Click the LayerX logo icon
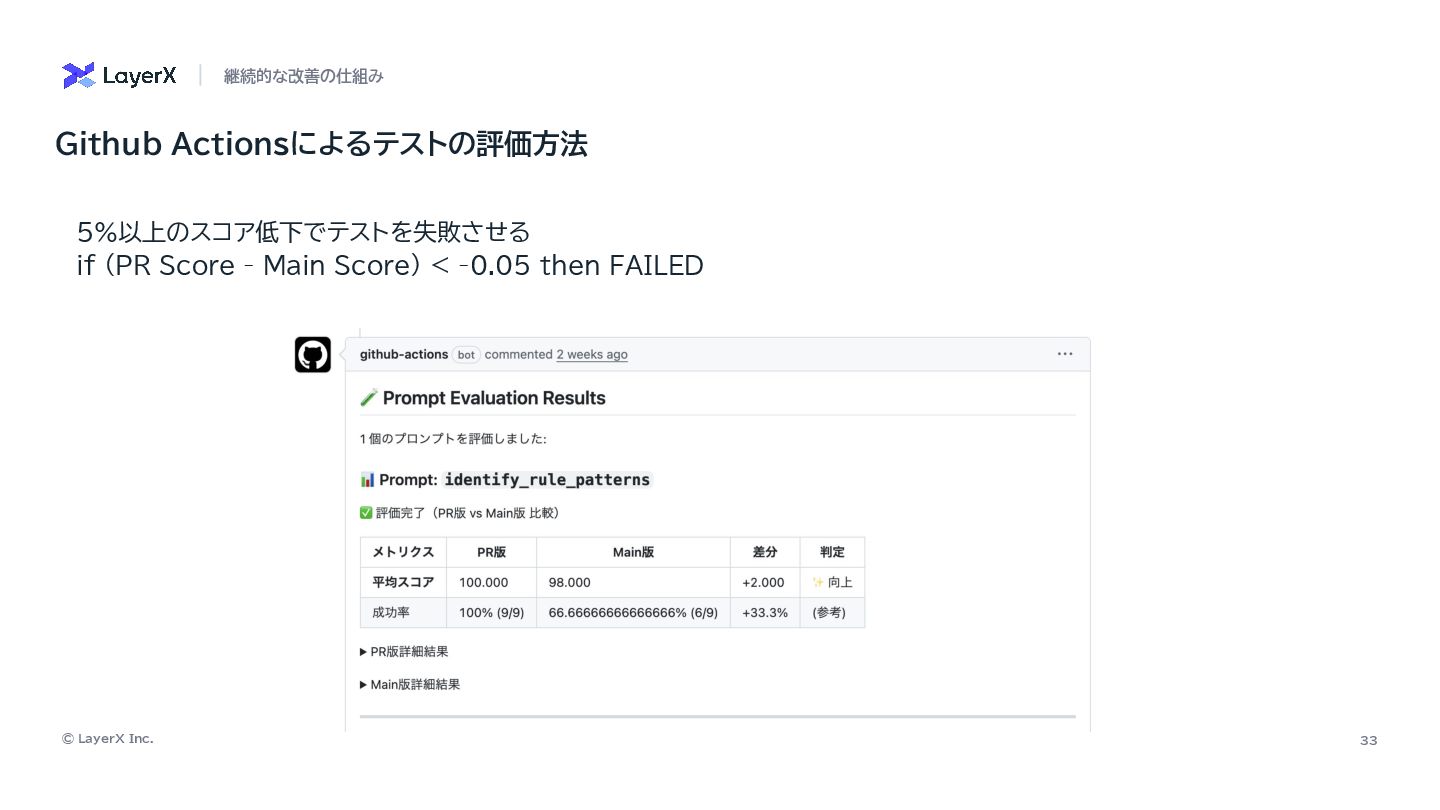The image size is (1440, 810). click(78, 76)
